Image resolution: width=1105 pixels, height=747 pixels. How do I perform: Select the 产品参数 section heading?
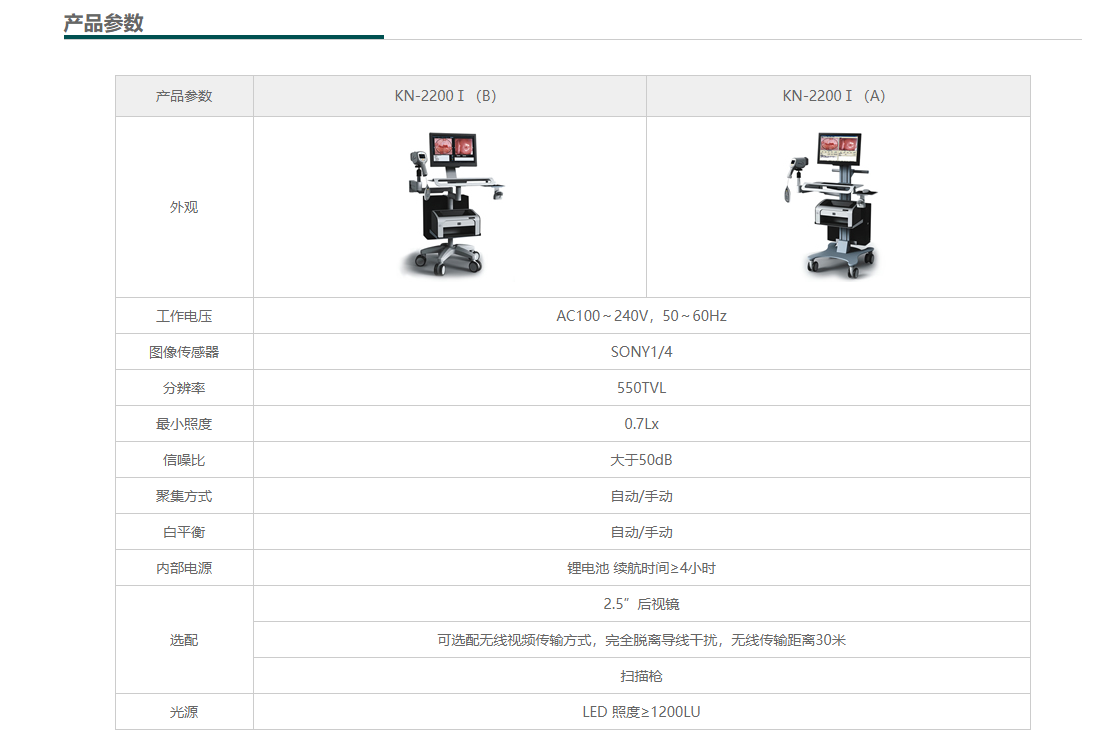[x=104, y=23]
